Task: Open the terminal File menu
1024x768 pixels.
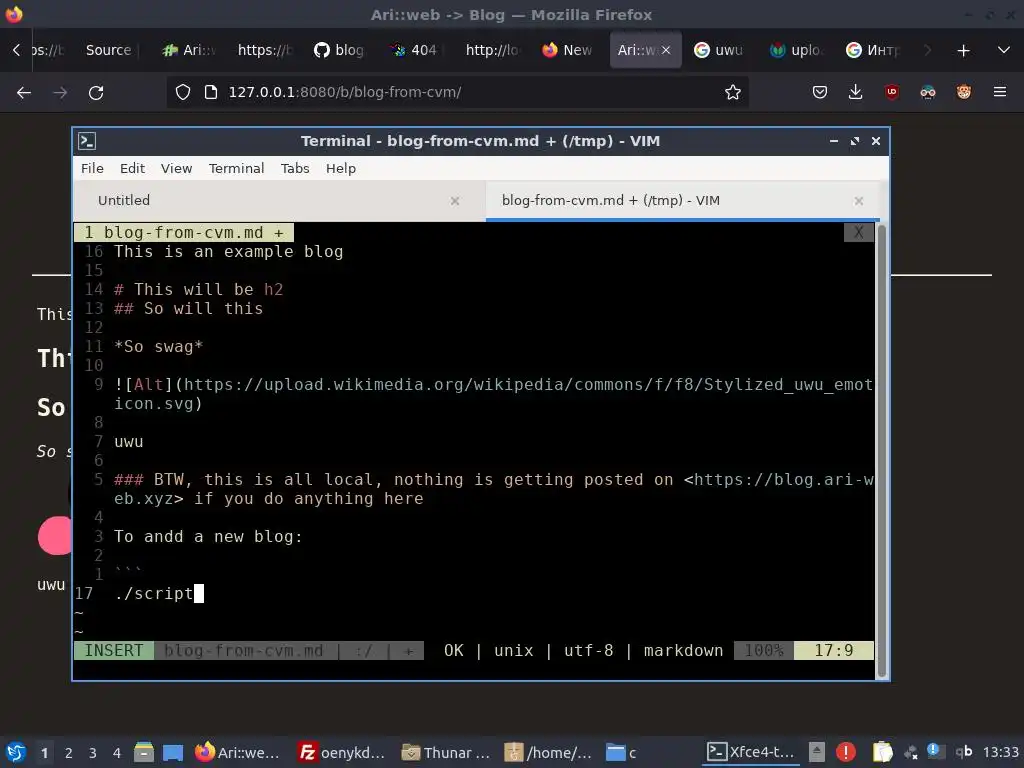Action: tap(92, 168)
